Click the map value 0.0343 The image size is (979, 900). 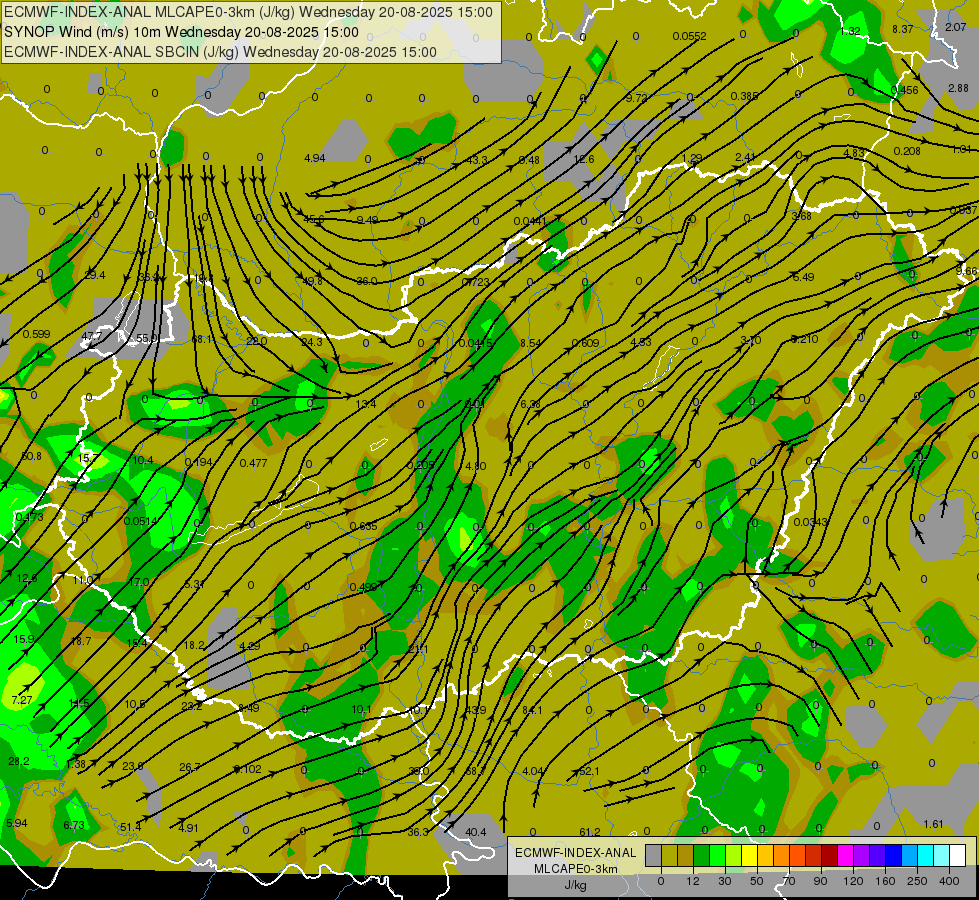pos(810,522)
